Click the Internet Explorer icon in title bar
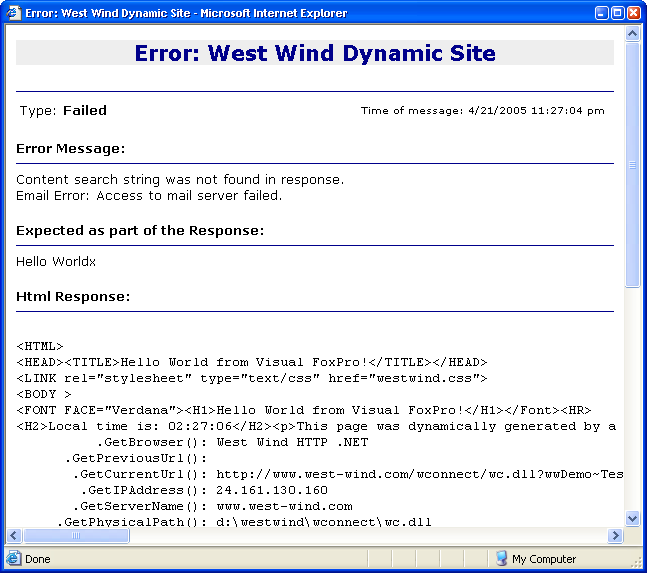Screen dimensions: 647x573 pyautogui.click(x=13, y=13)
